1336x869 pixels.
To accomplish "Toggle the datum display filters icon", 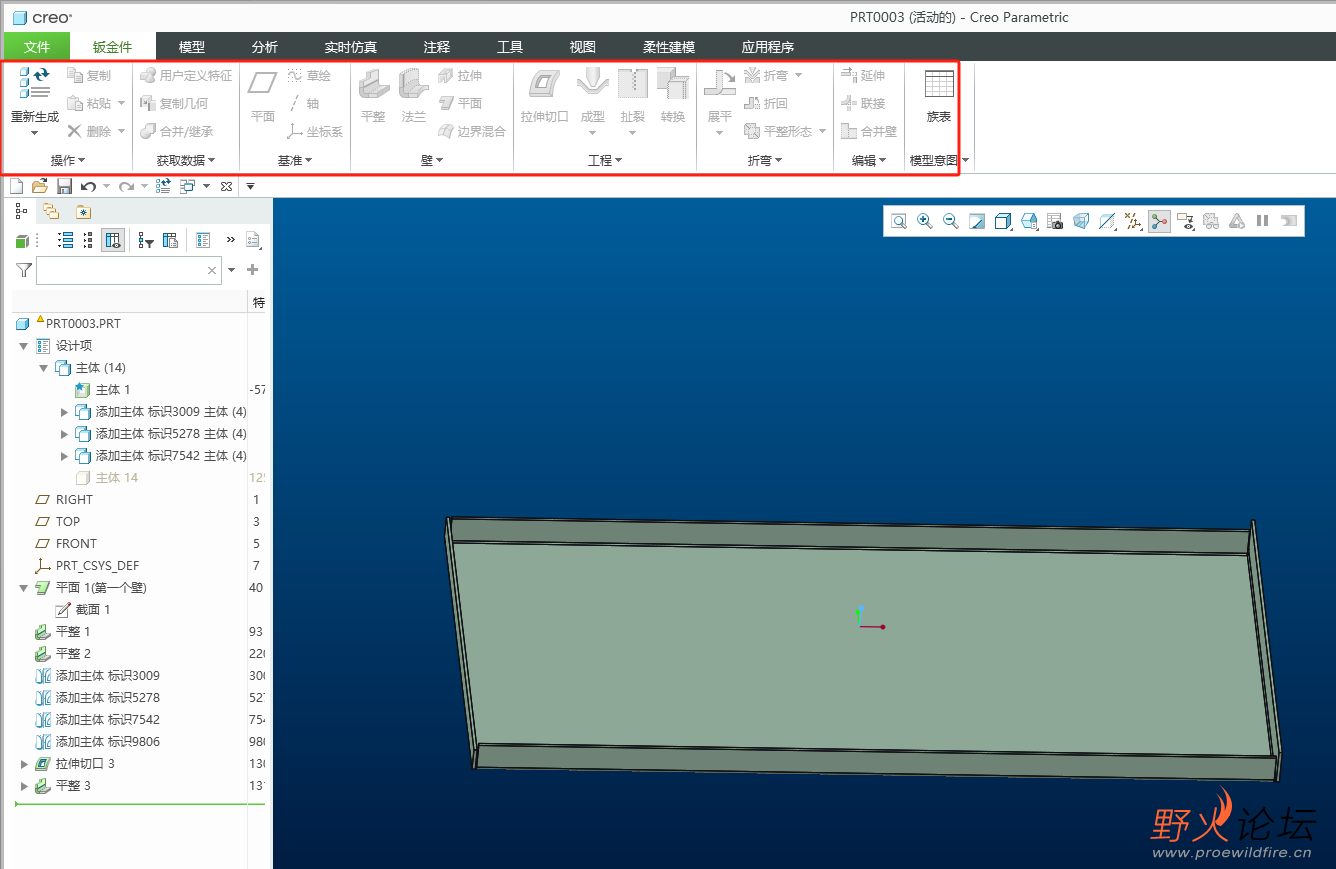I will pos(1133,221).
